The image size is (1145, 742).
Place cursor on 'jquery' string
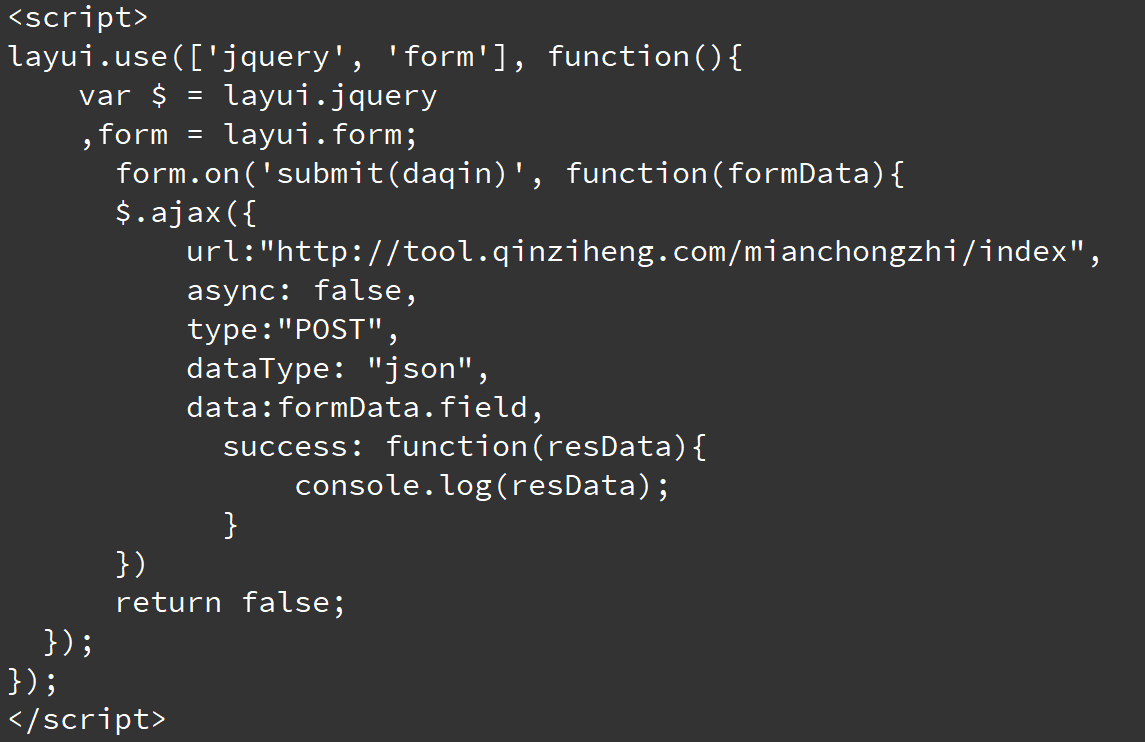point(276,57)
